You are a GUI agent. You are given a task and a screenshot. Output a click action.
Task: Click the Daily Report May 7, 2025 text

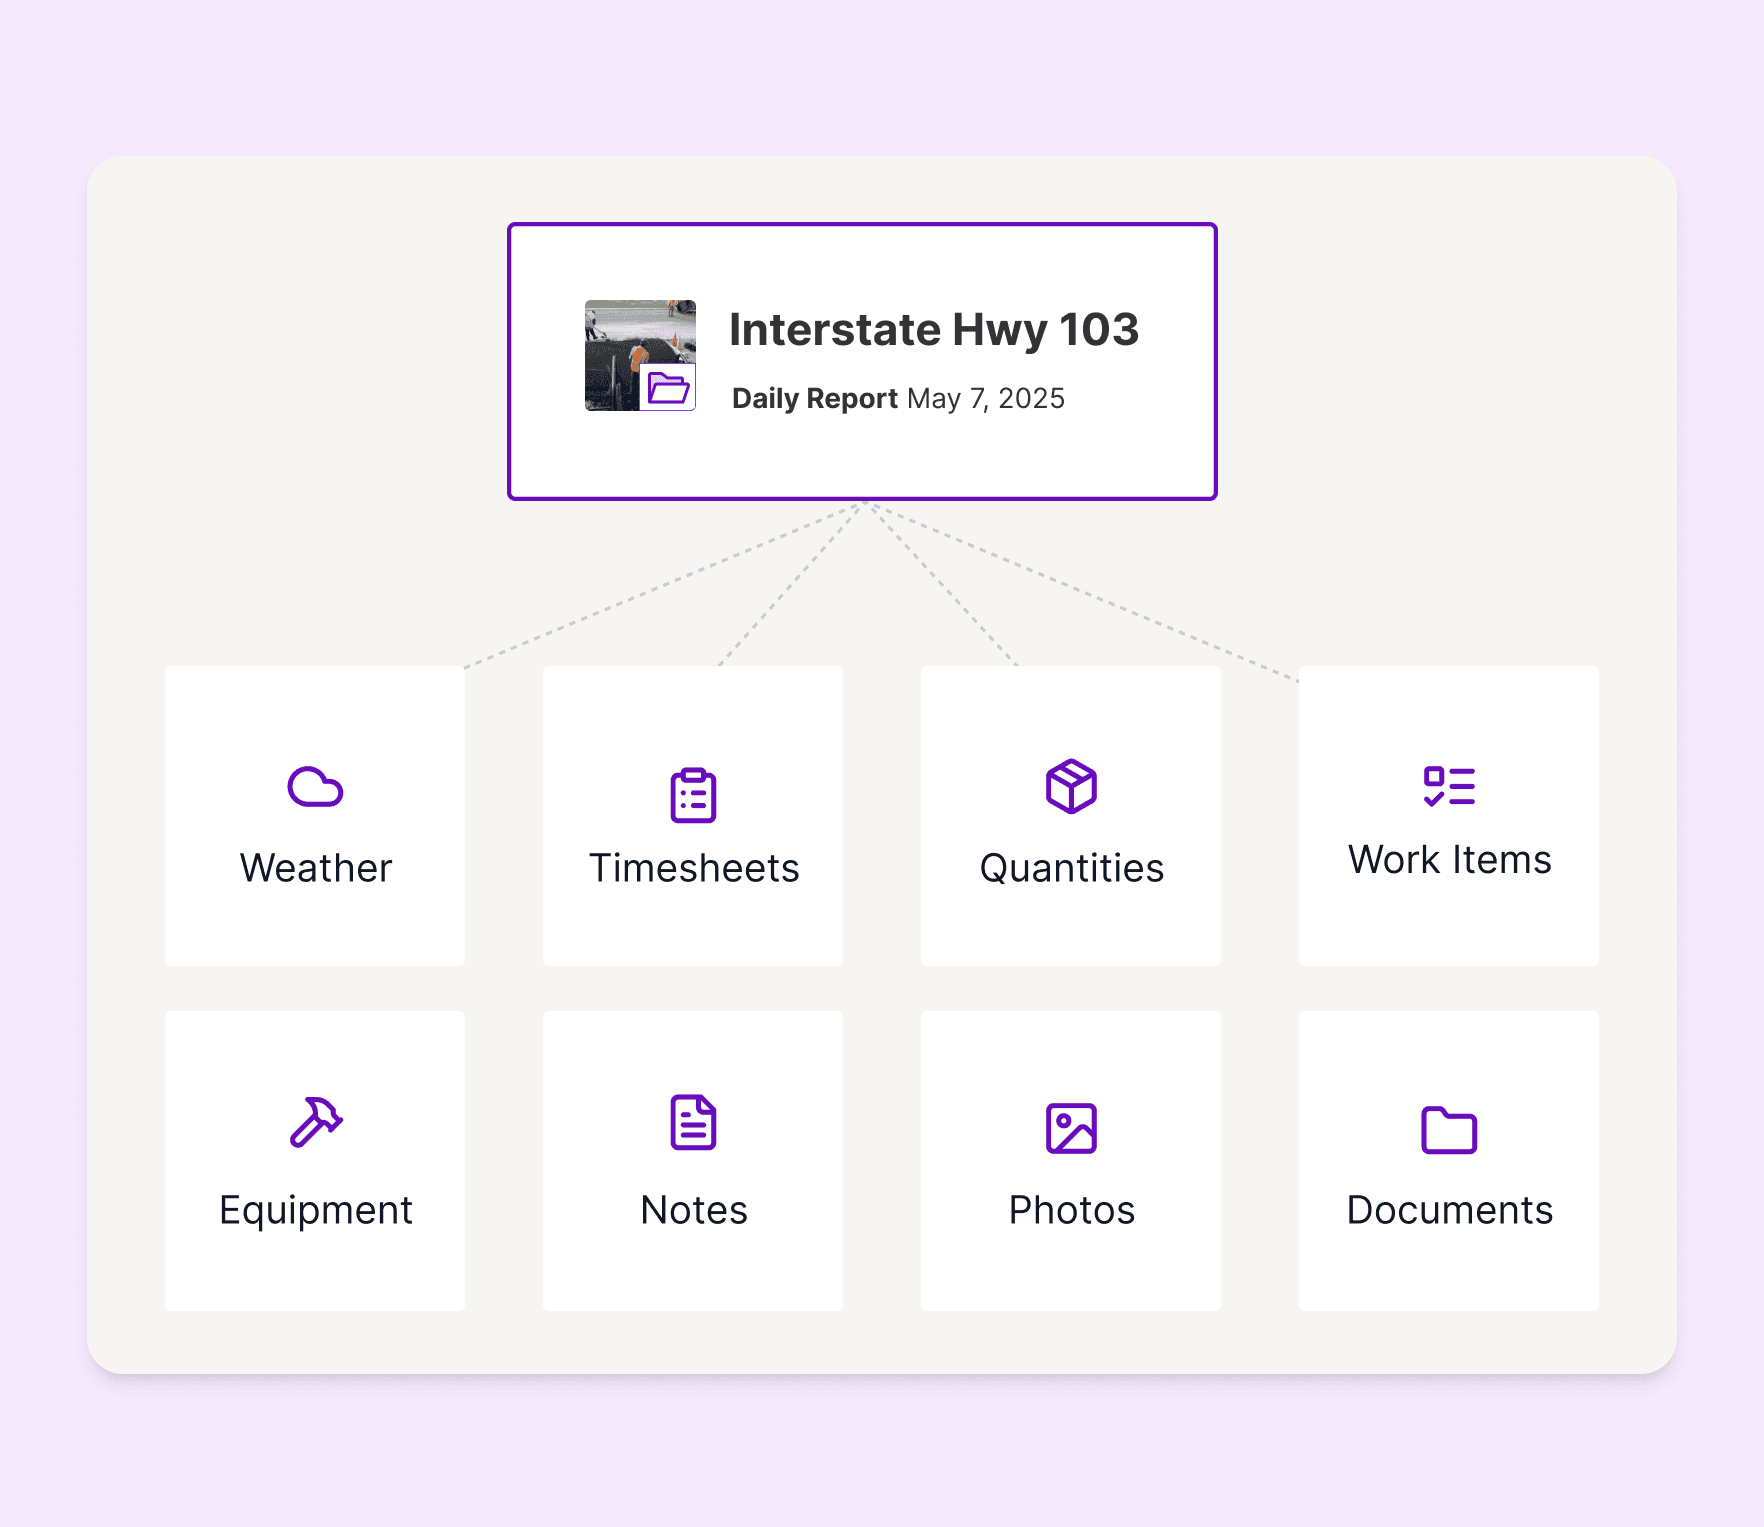coord(898,398)
